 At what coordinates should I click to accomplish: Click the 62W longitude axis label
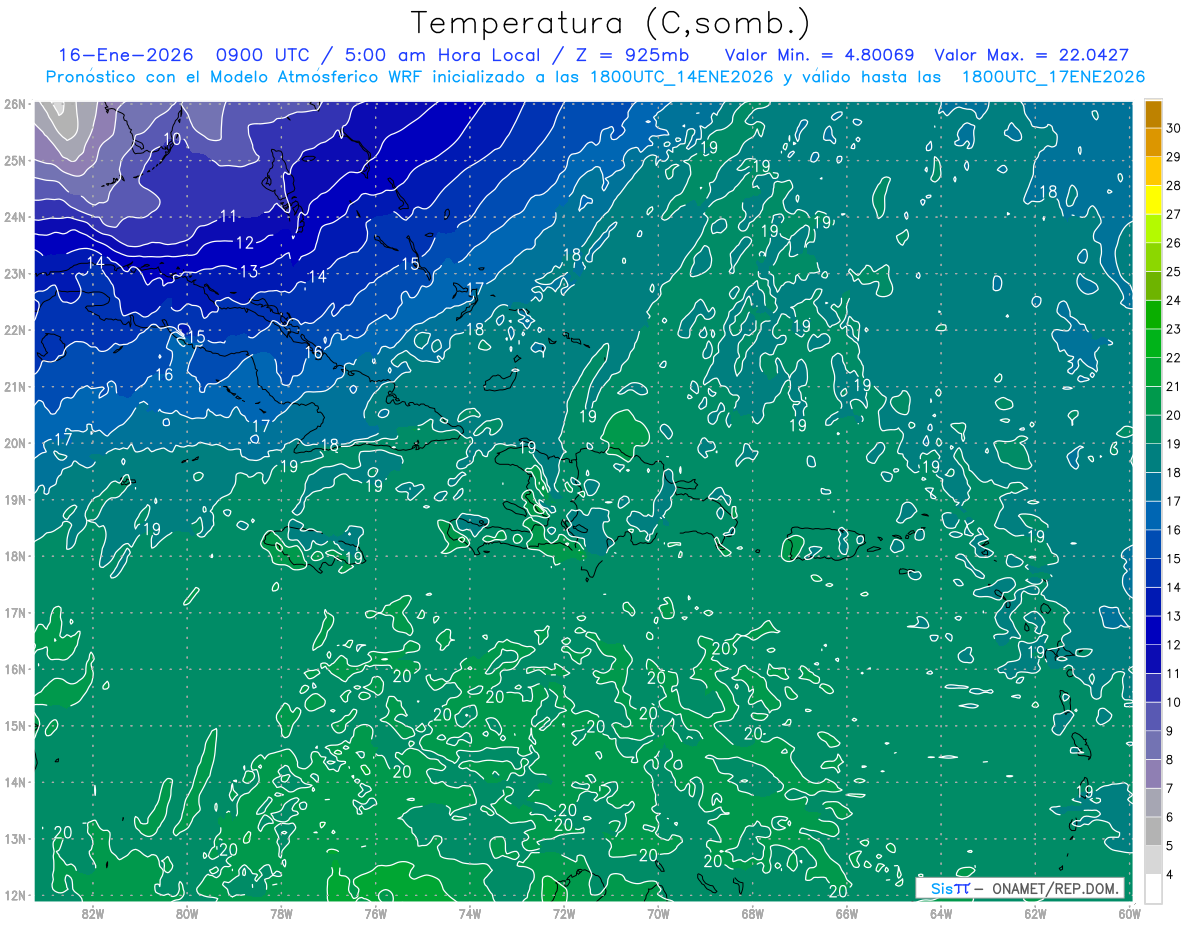[x=1035, y=914]
